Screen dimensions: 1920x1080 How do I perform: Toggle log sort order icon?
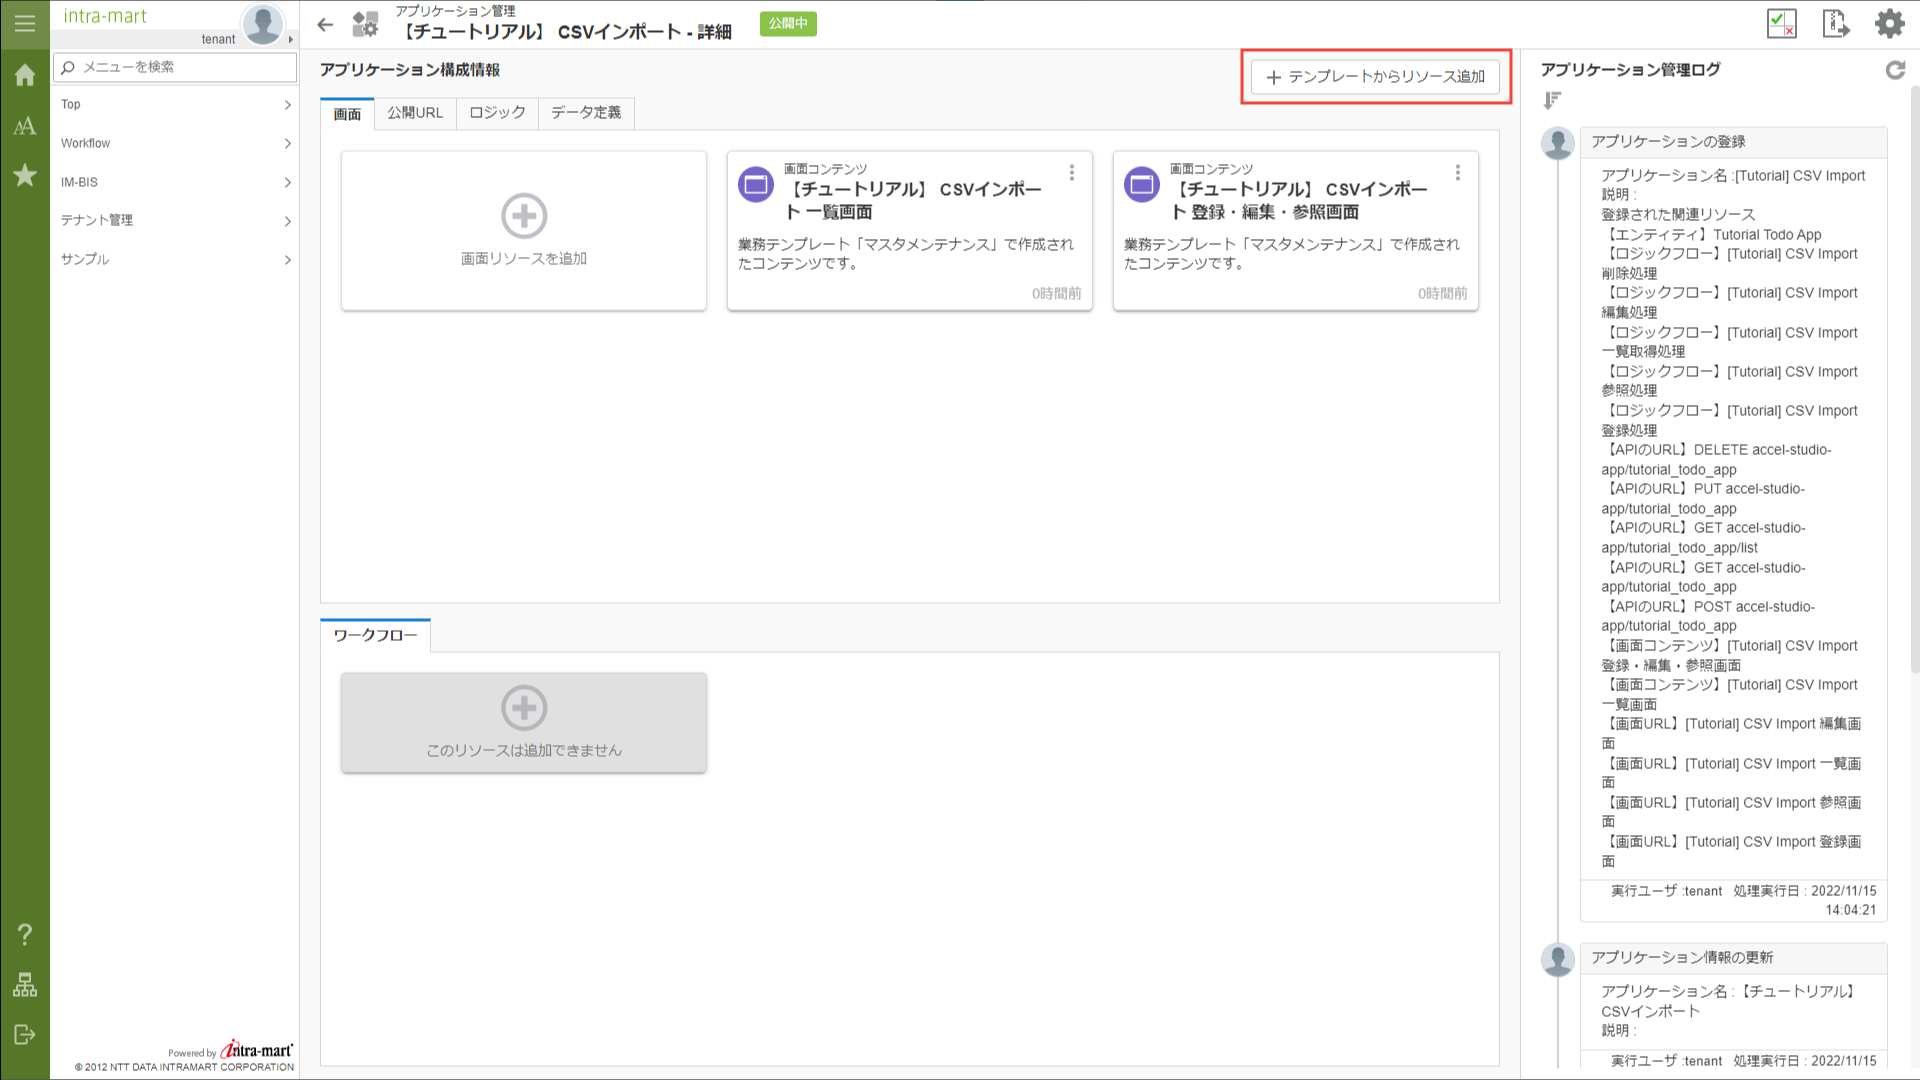(x=1552, y=100)
